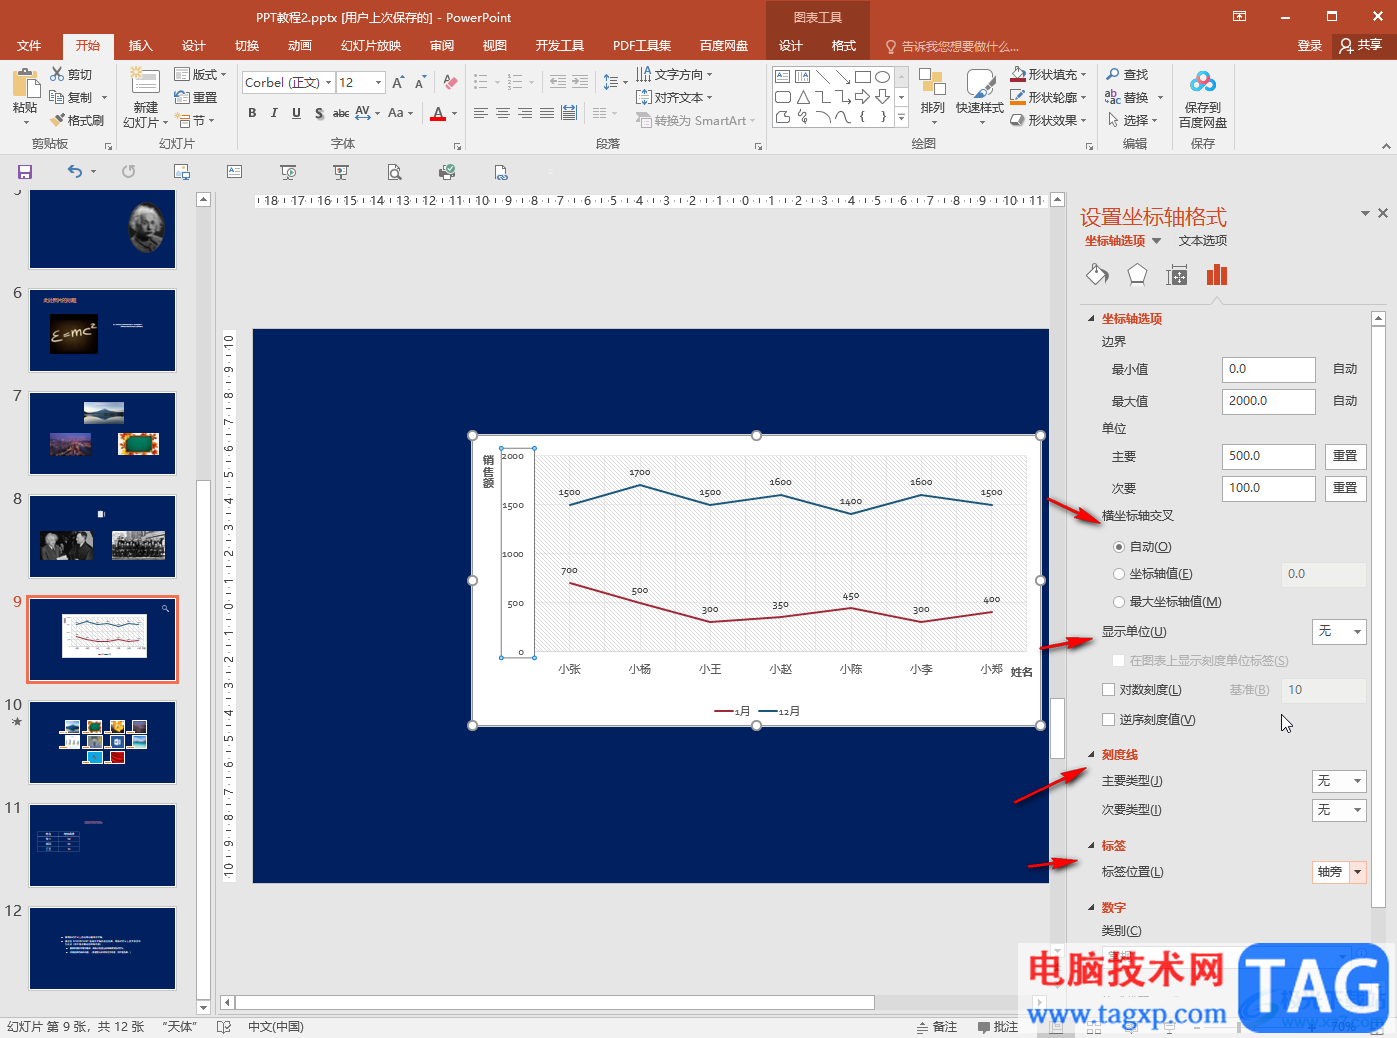Select slide 7 thumbnail
The height and width of the screenshot is (1038, 1397).
102,433
